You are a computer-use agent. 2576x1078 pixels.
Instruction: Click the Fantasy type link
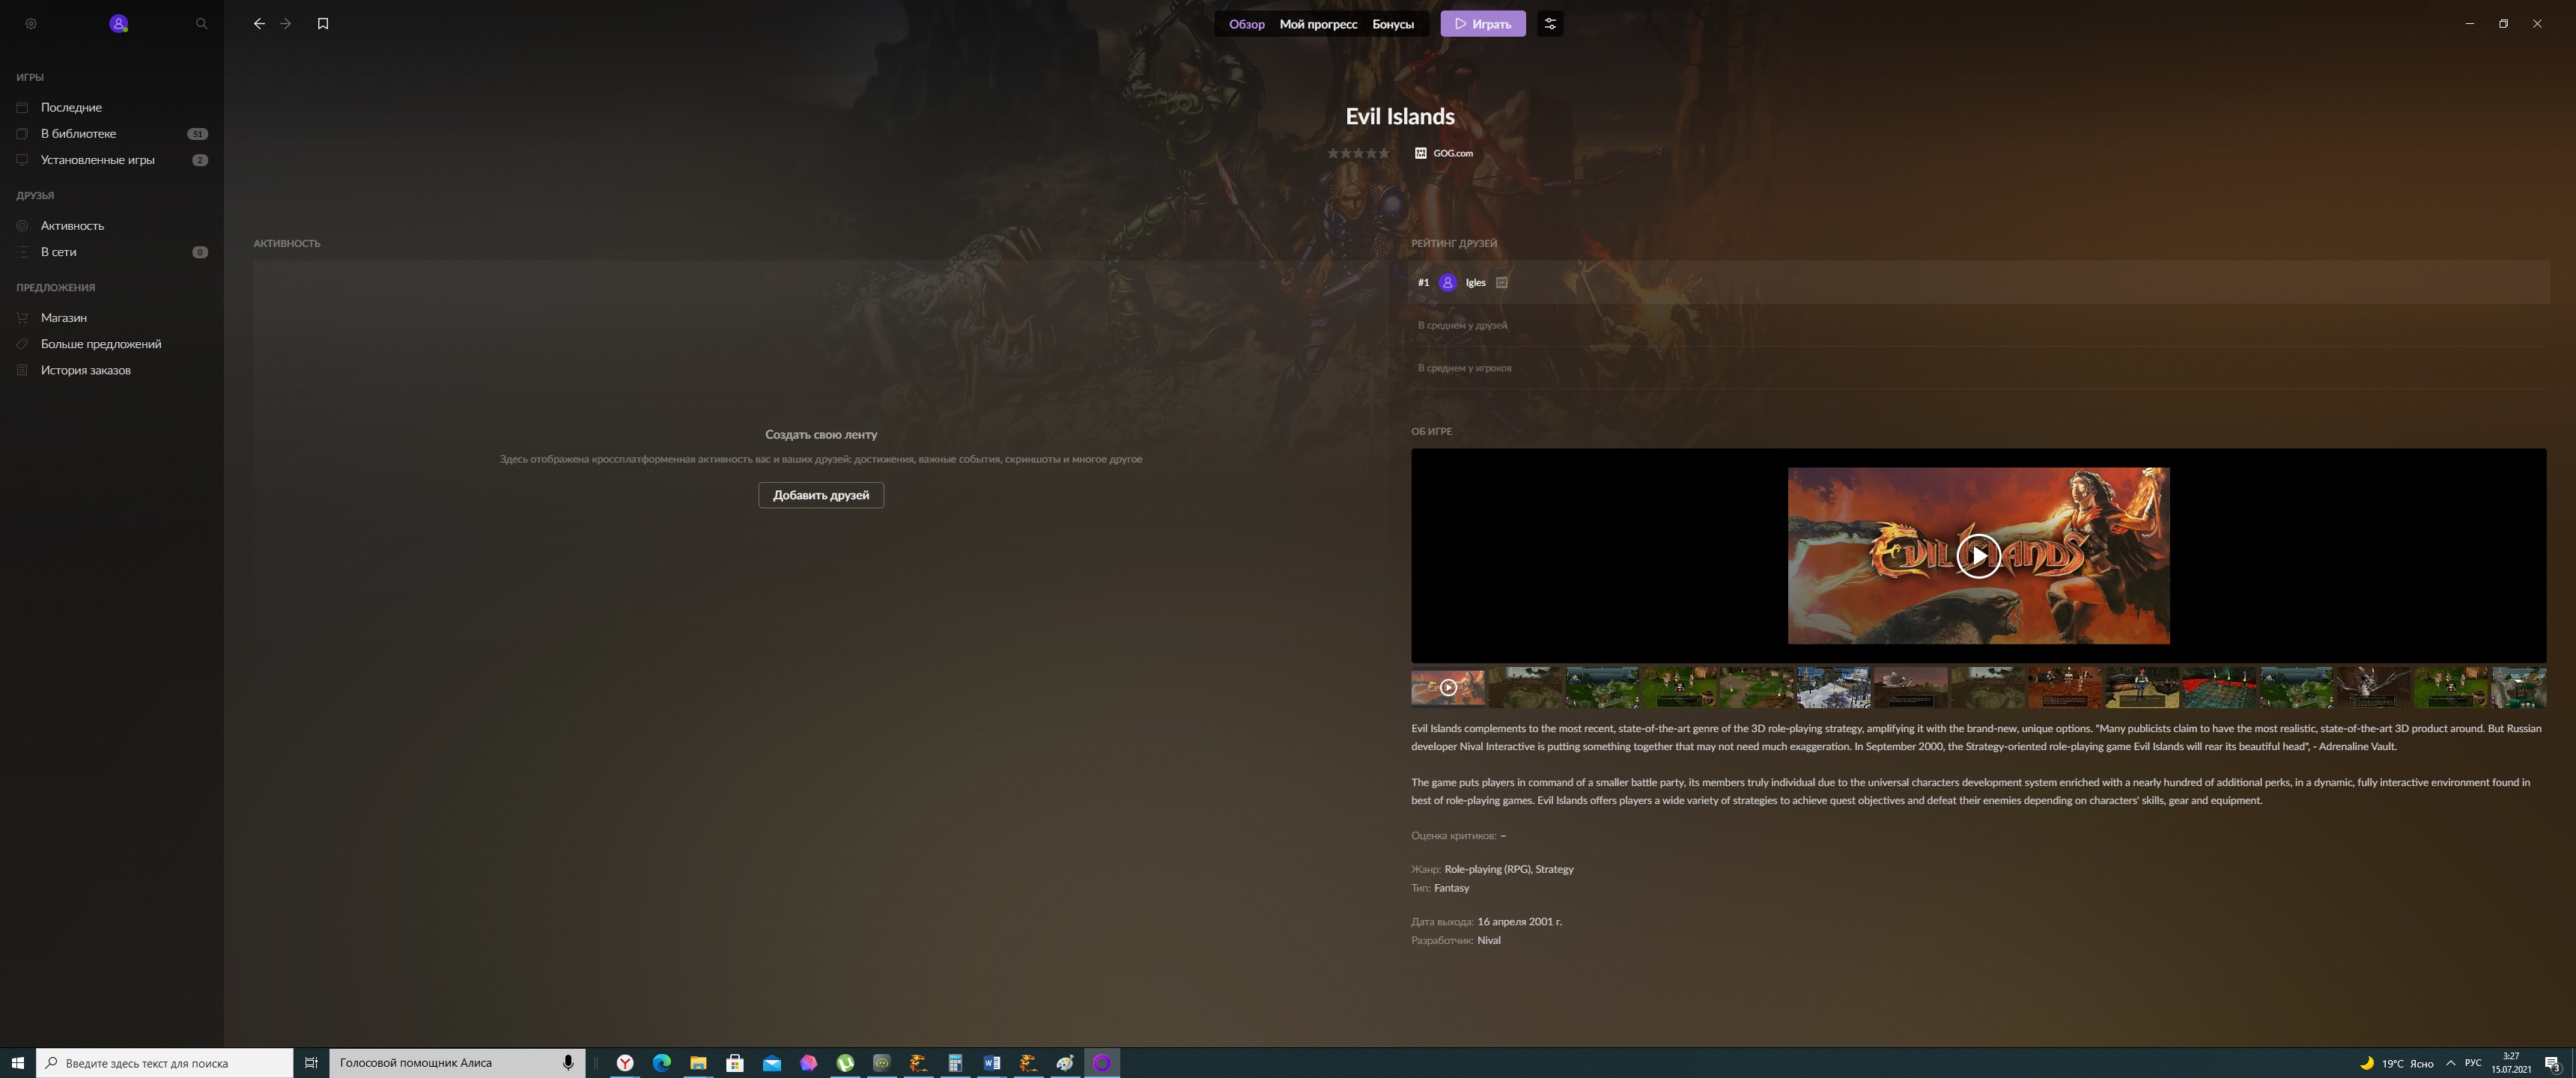pos(1451,888)
